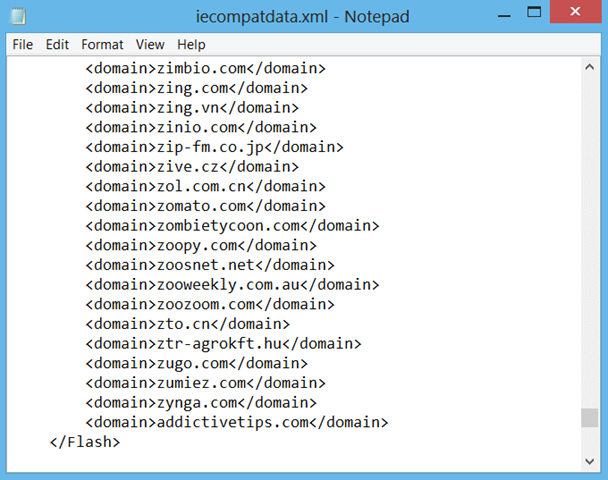The width and height of the screenshot is (608, 480).
Task: Click the line containing zombietycoon.com
Action: point(232,226)
